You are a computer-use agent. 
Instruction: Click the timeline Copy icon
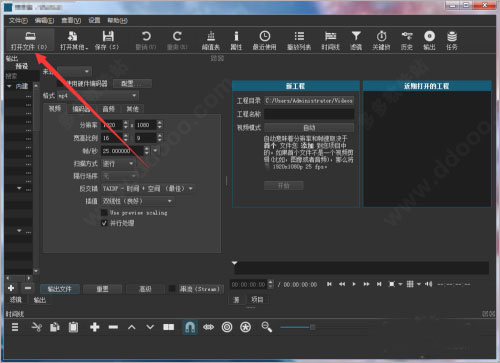pyautogui.click(x=55, y=327)
